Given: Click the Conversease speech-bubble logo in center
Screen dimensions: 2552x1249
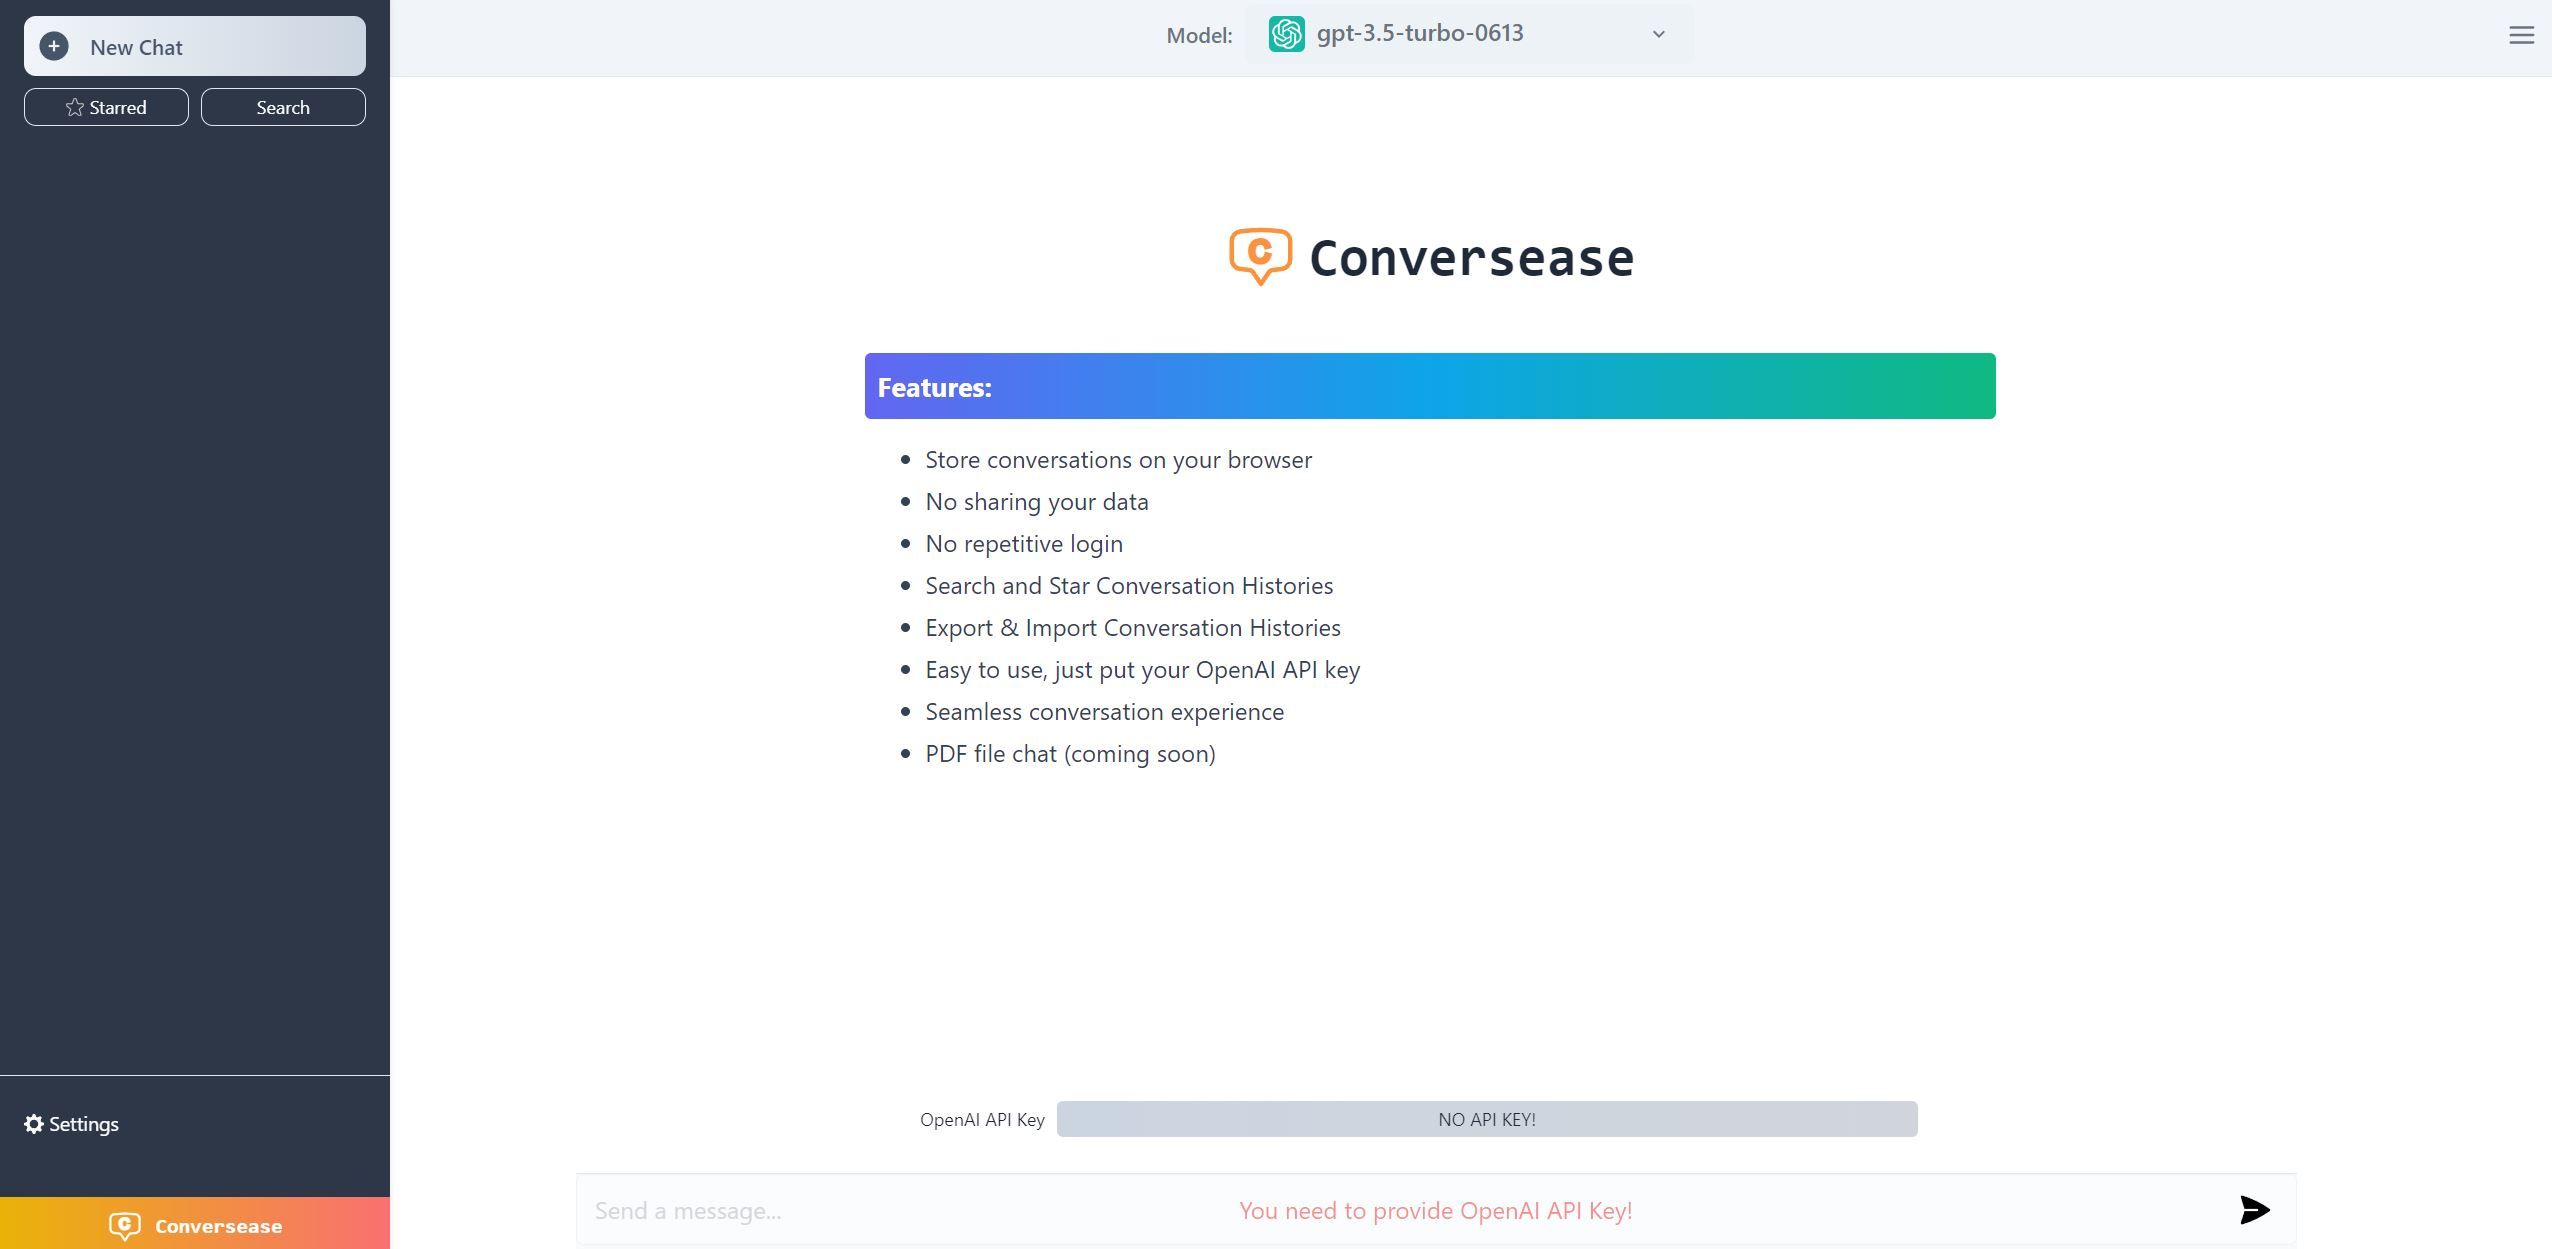Looking at the screenshot, I should (x=1257, y=257).
